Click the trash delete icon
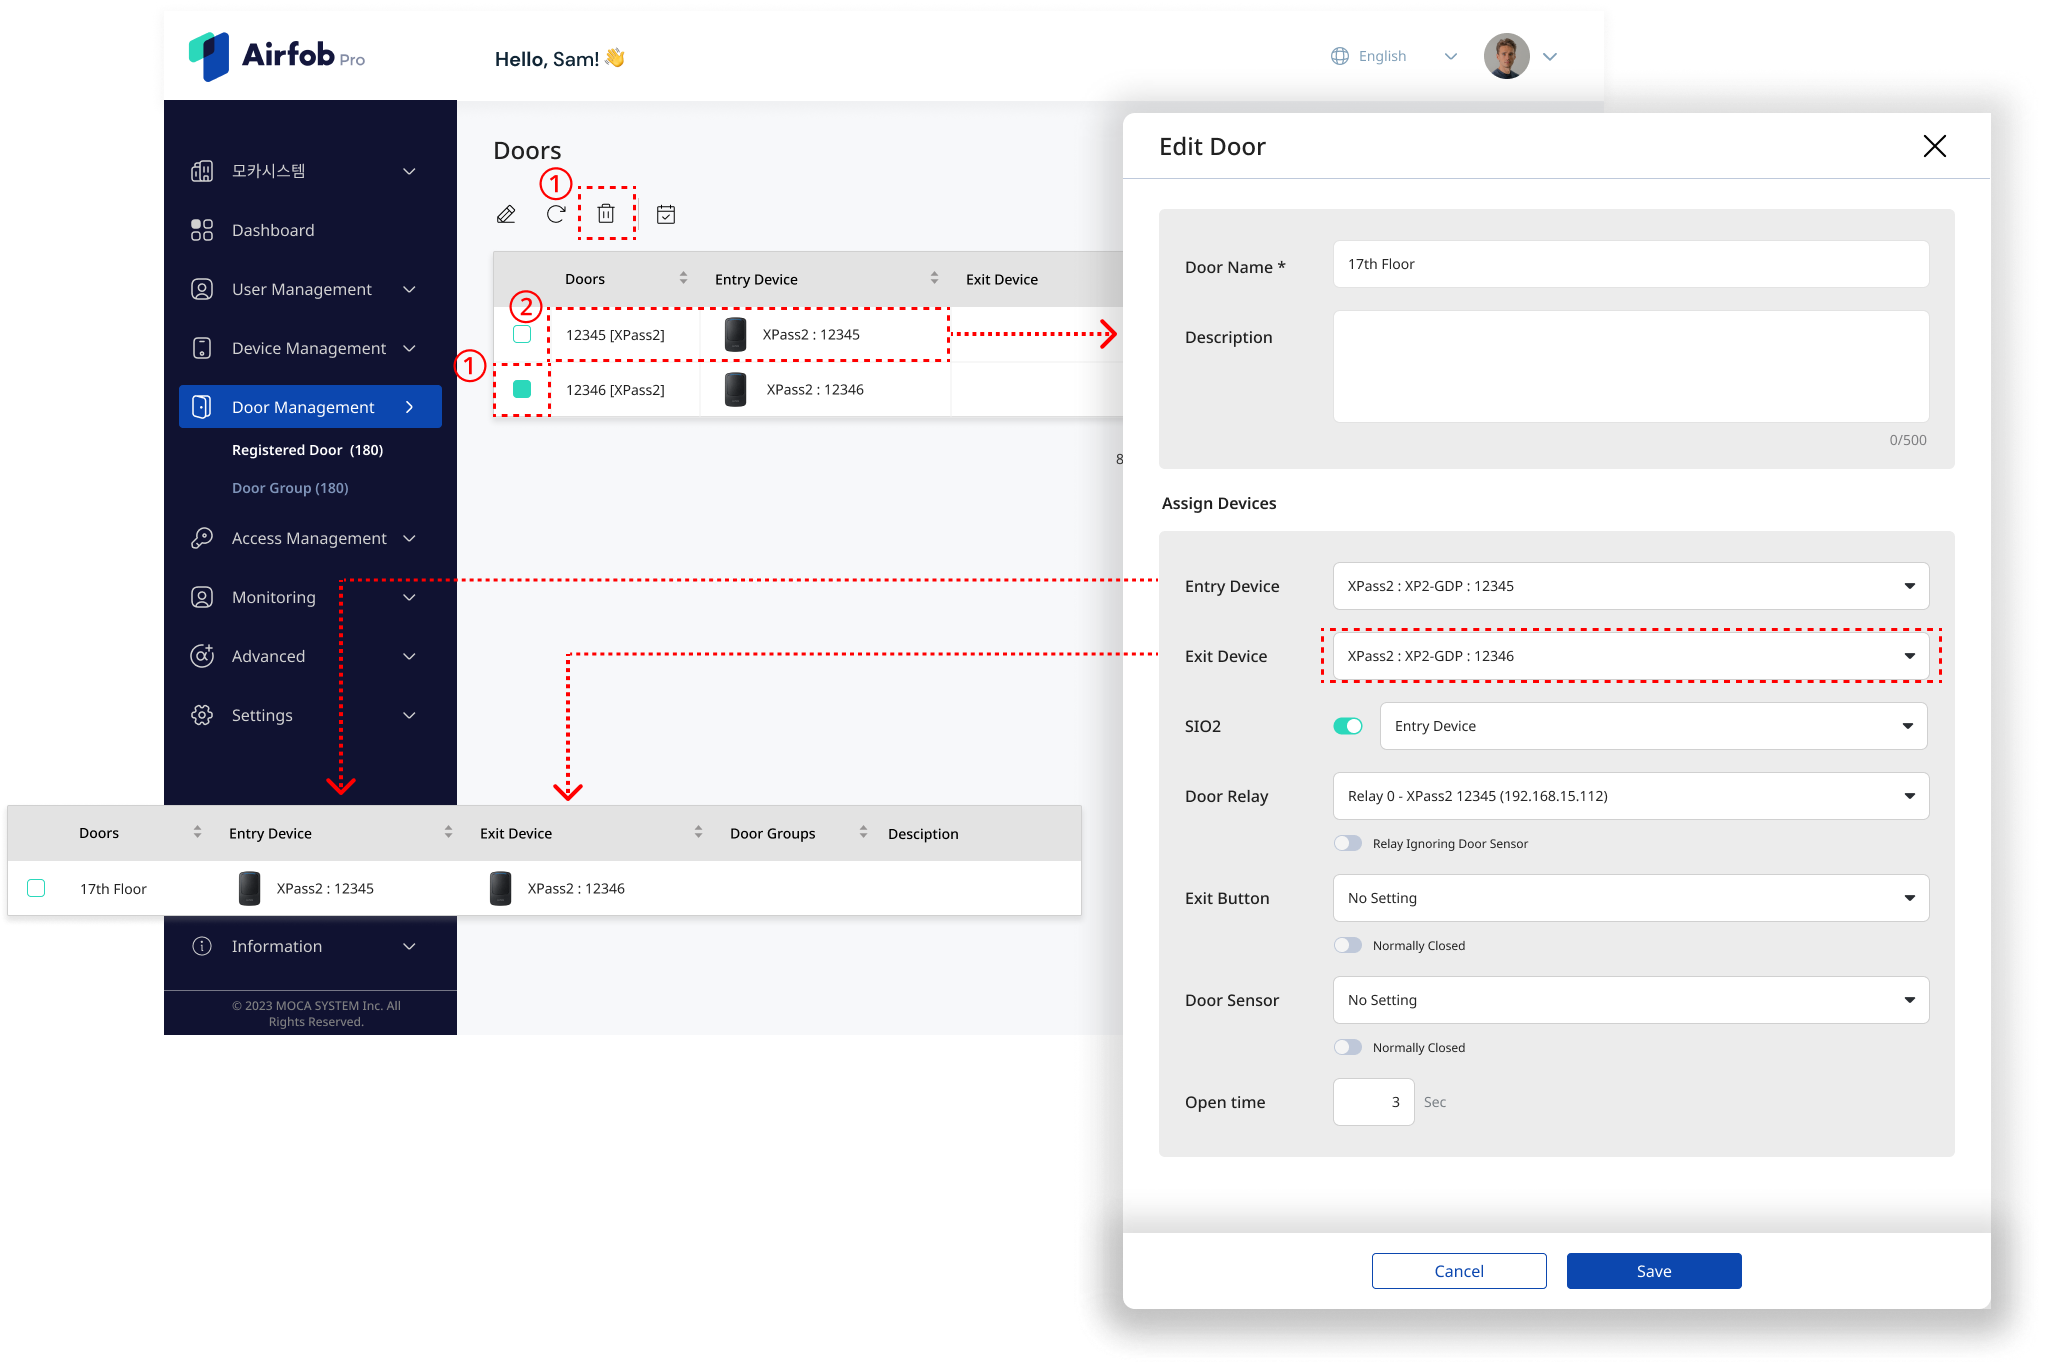Image resolution: width=2045 pixels, height=1367 pixels. pyautogui.click(x=606, y=214)
